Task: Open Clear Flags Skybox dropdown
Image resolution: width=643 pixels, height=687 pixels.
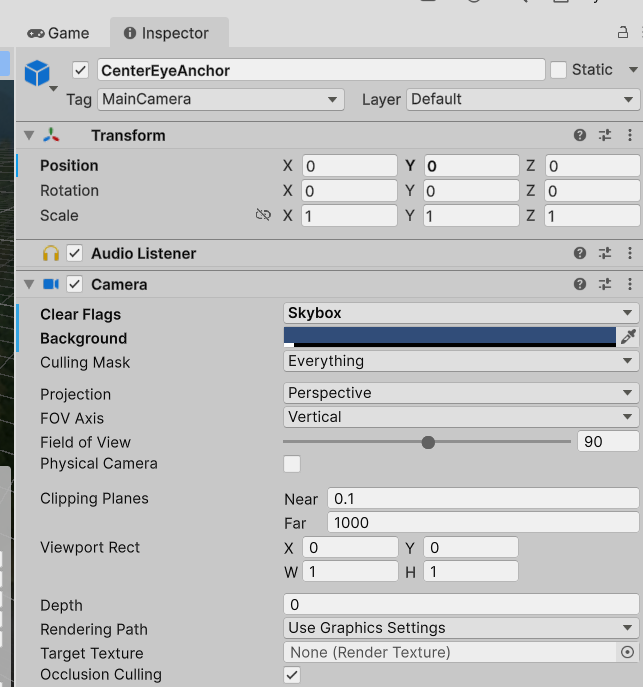Action: tap(461, 313)
